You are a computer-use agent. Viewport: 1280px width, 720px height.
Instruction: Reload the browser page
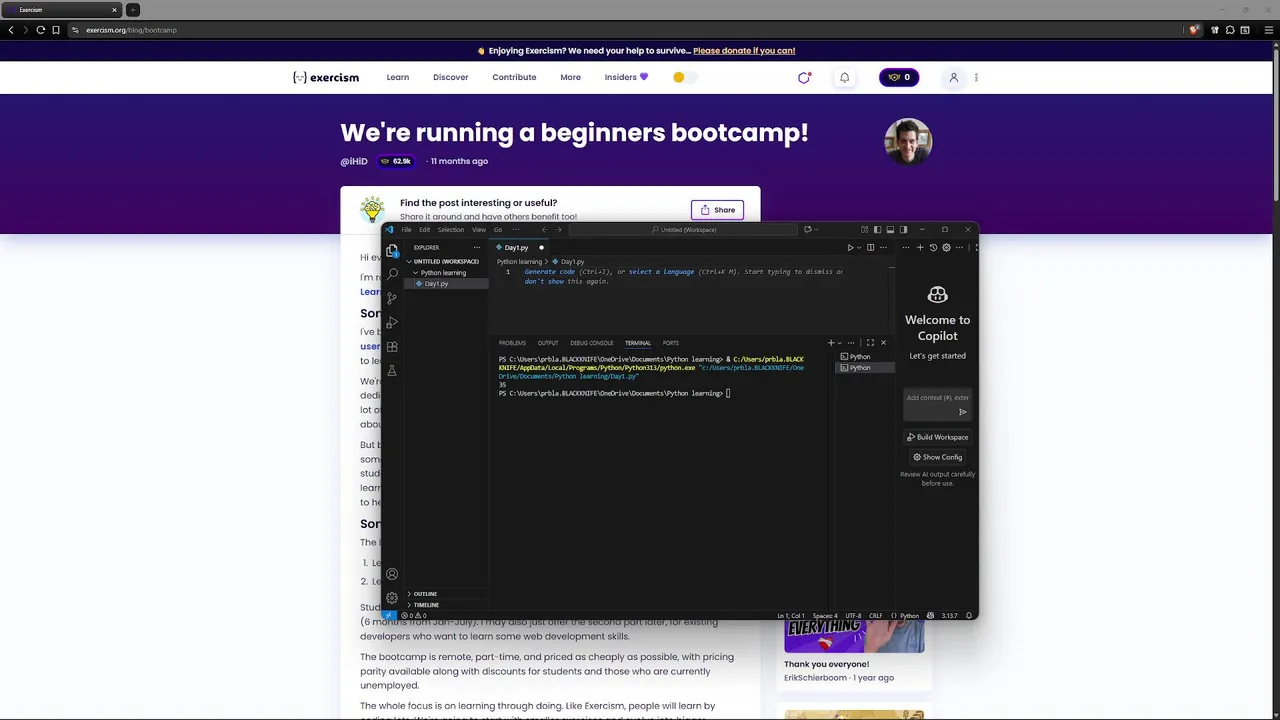click(x=40, y=30)
